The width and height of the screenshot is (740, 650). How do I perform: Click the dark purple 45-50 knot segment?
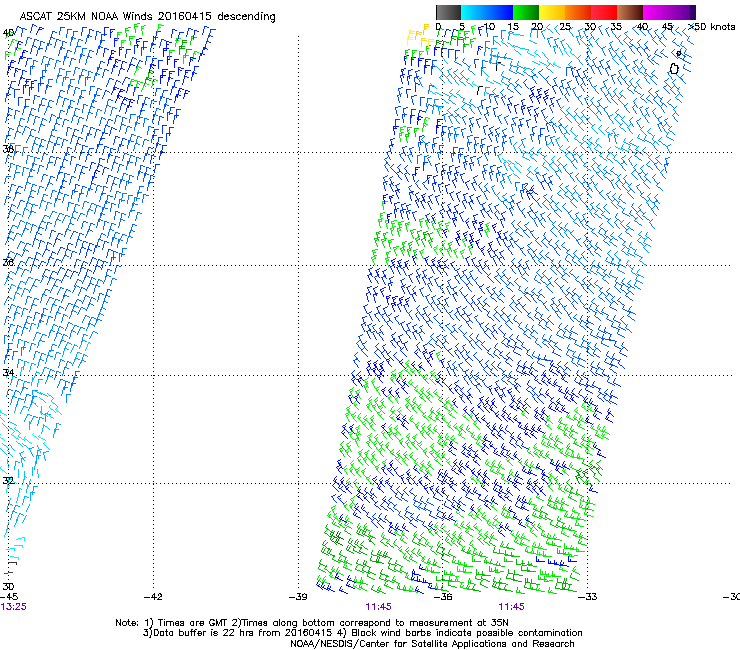(x=682, y=12)
